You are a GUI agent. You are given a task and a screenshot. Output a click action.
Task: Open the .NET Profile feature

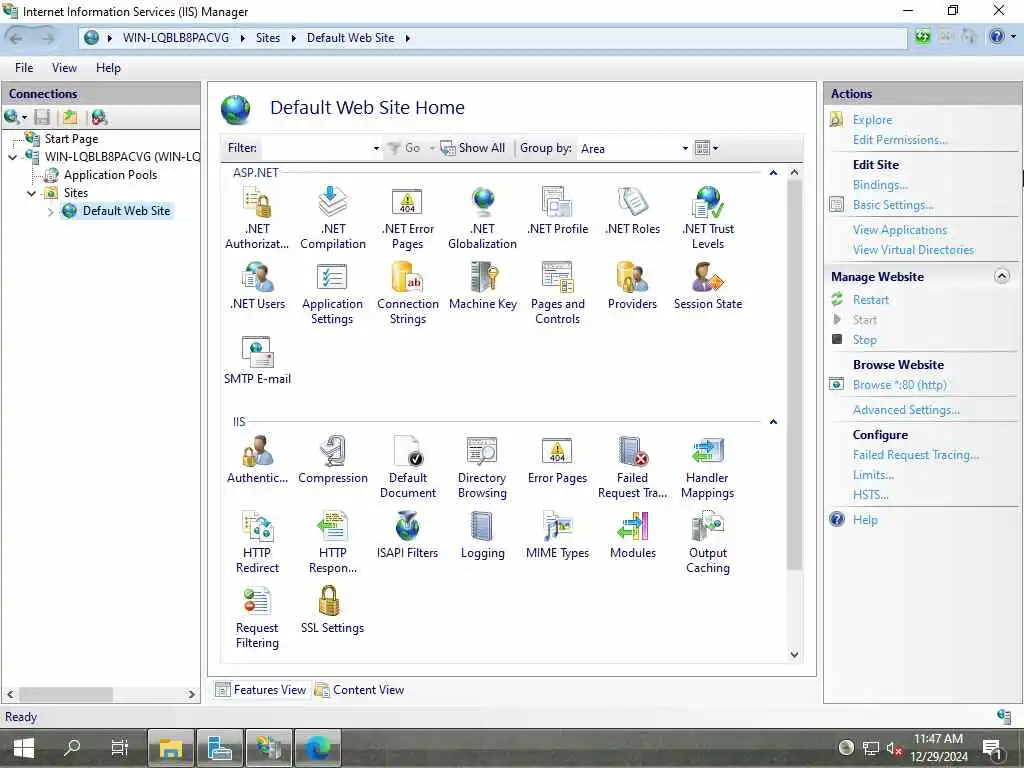coord(557,211)
